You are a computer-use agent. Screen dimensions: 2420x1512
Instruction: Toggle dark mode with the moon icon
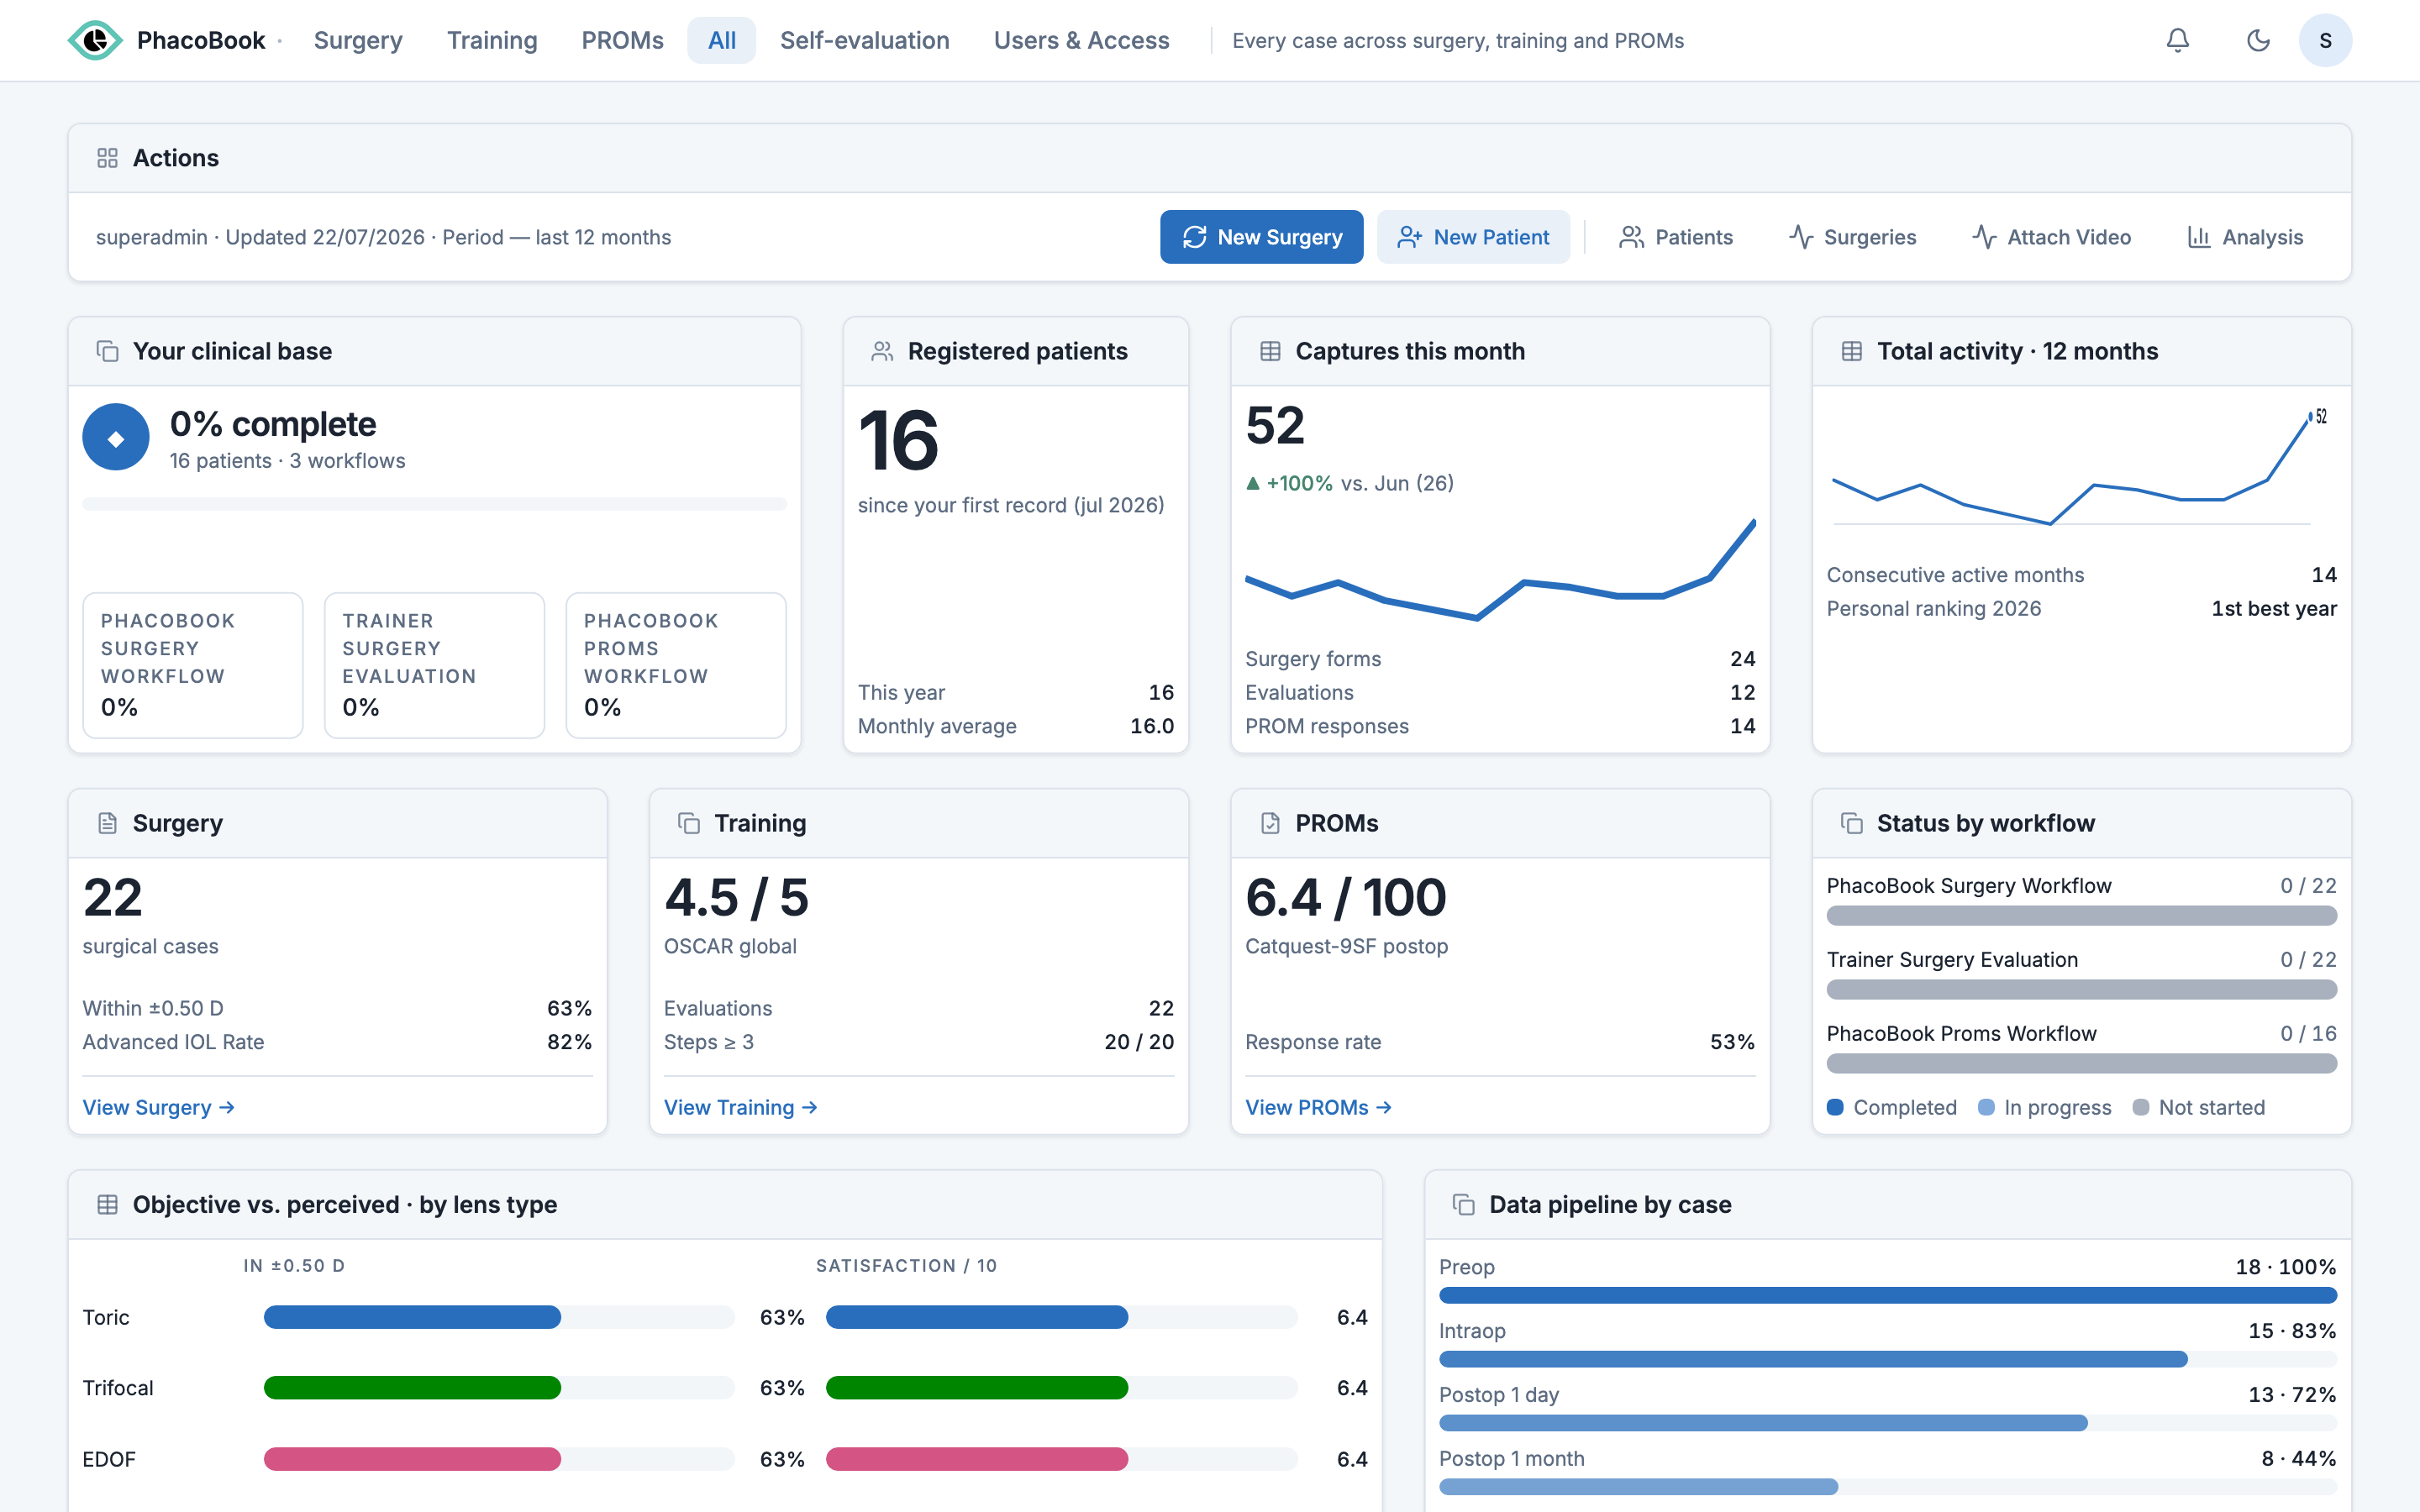tap(2258, 40)
